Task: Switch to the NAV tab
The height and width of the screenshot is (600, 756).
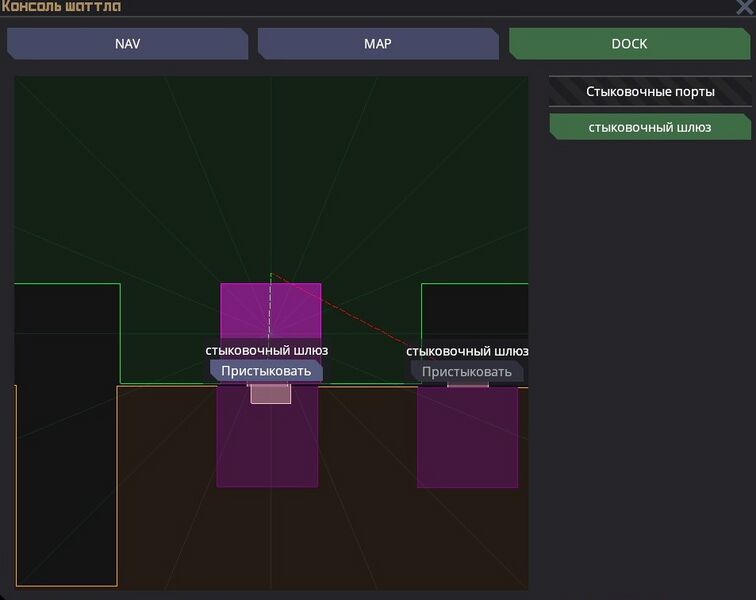Action: (x=127, y=44)
